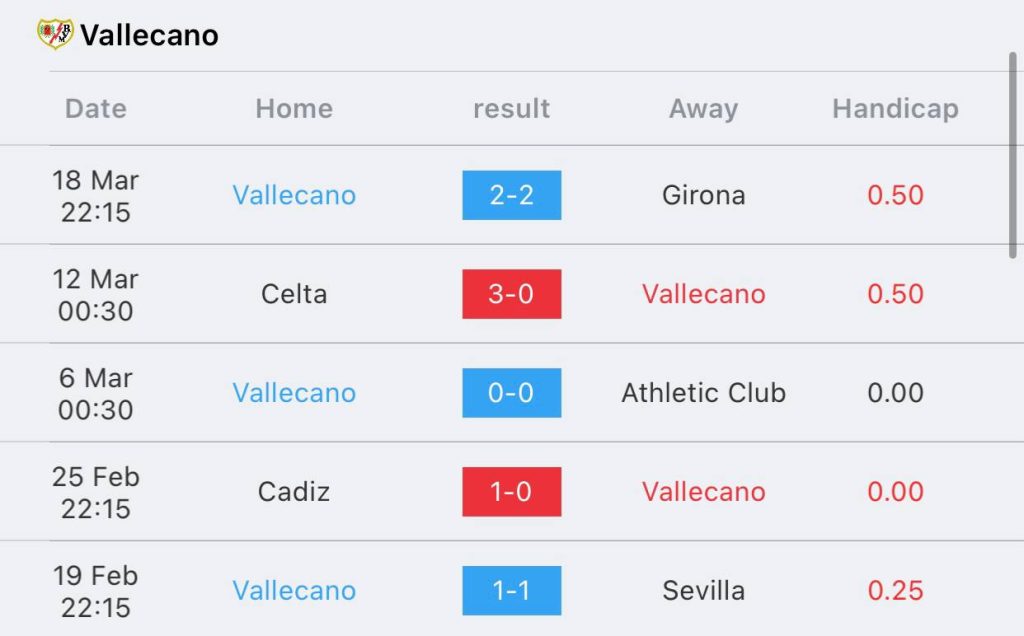Select the result column header
The width and height of the screenshot is (1024, 636).
click(511, 108)
